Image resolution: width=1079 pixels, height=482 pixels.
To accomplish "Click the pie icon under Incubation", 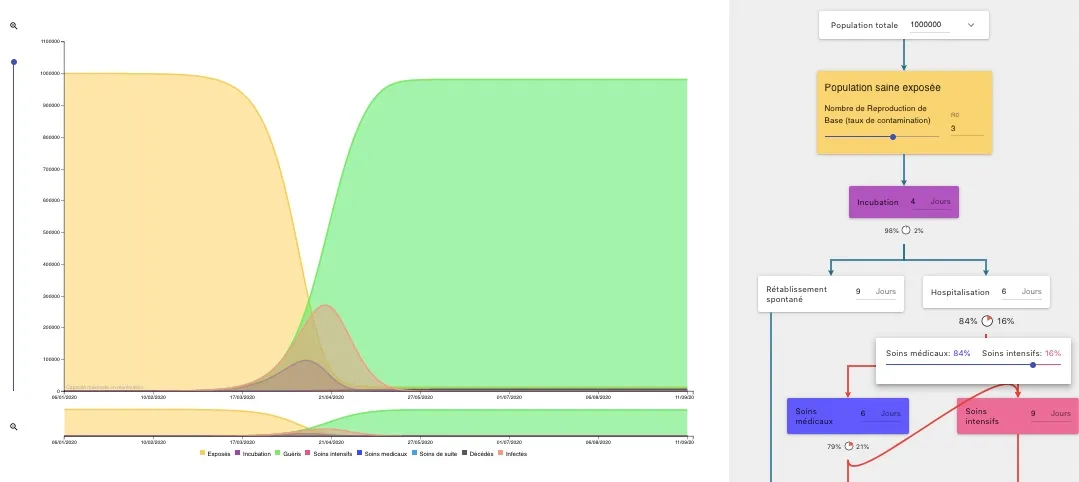I will pos(905,230).
